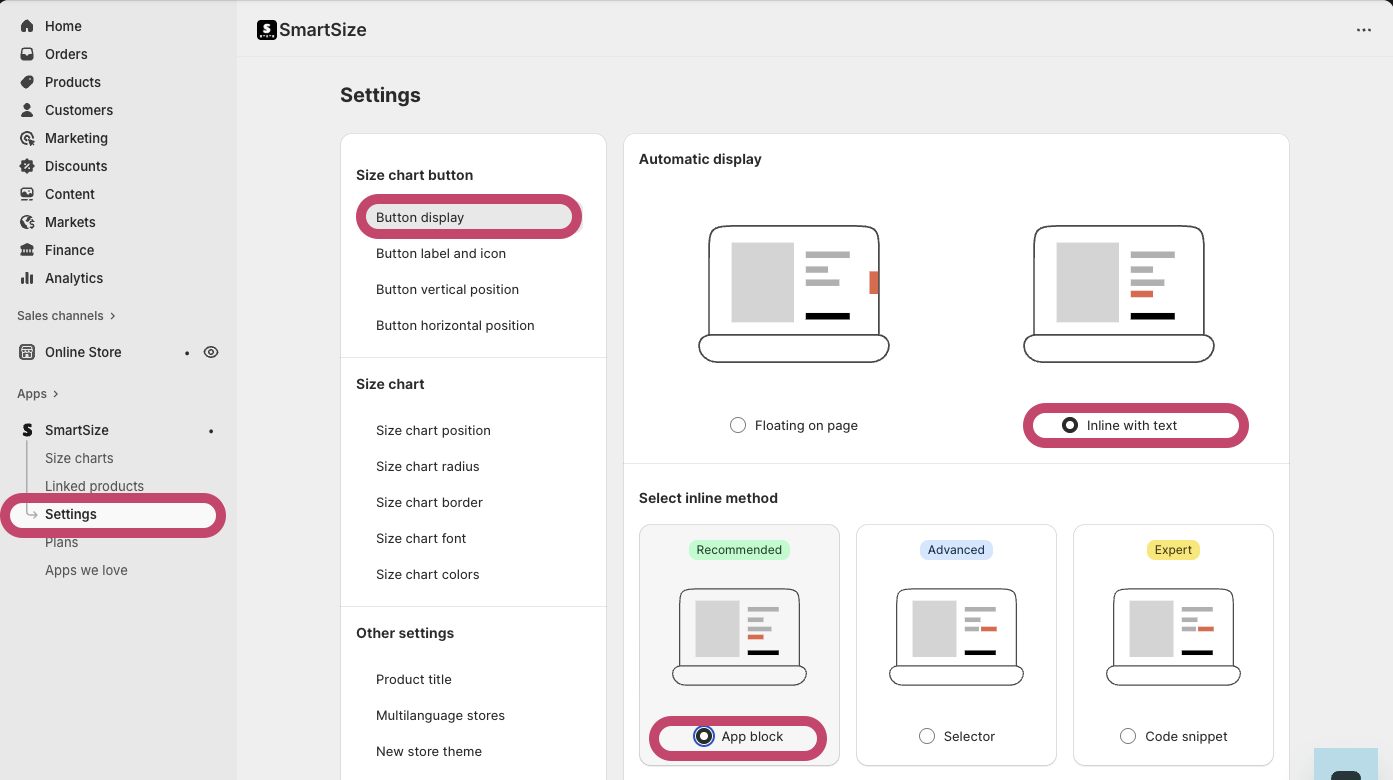
Task: Open the Plans page link
Action: (61, 543)
